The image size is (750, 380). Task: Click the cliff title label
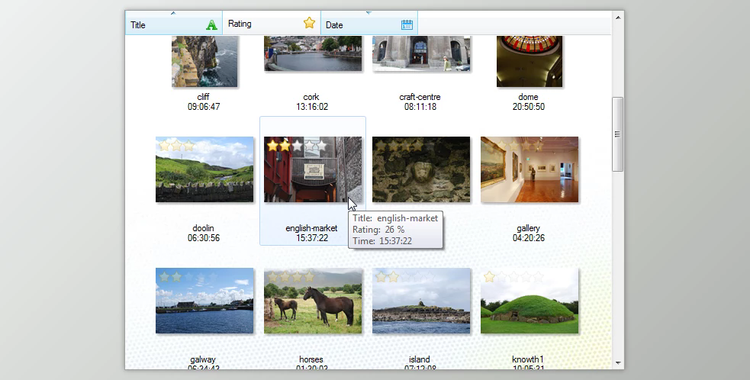(203, 97)
